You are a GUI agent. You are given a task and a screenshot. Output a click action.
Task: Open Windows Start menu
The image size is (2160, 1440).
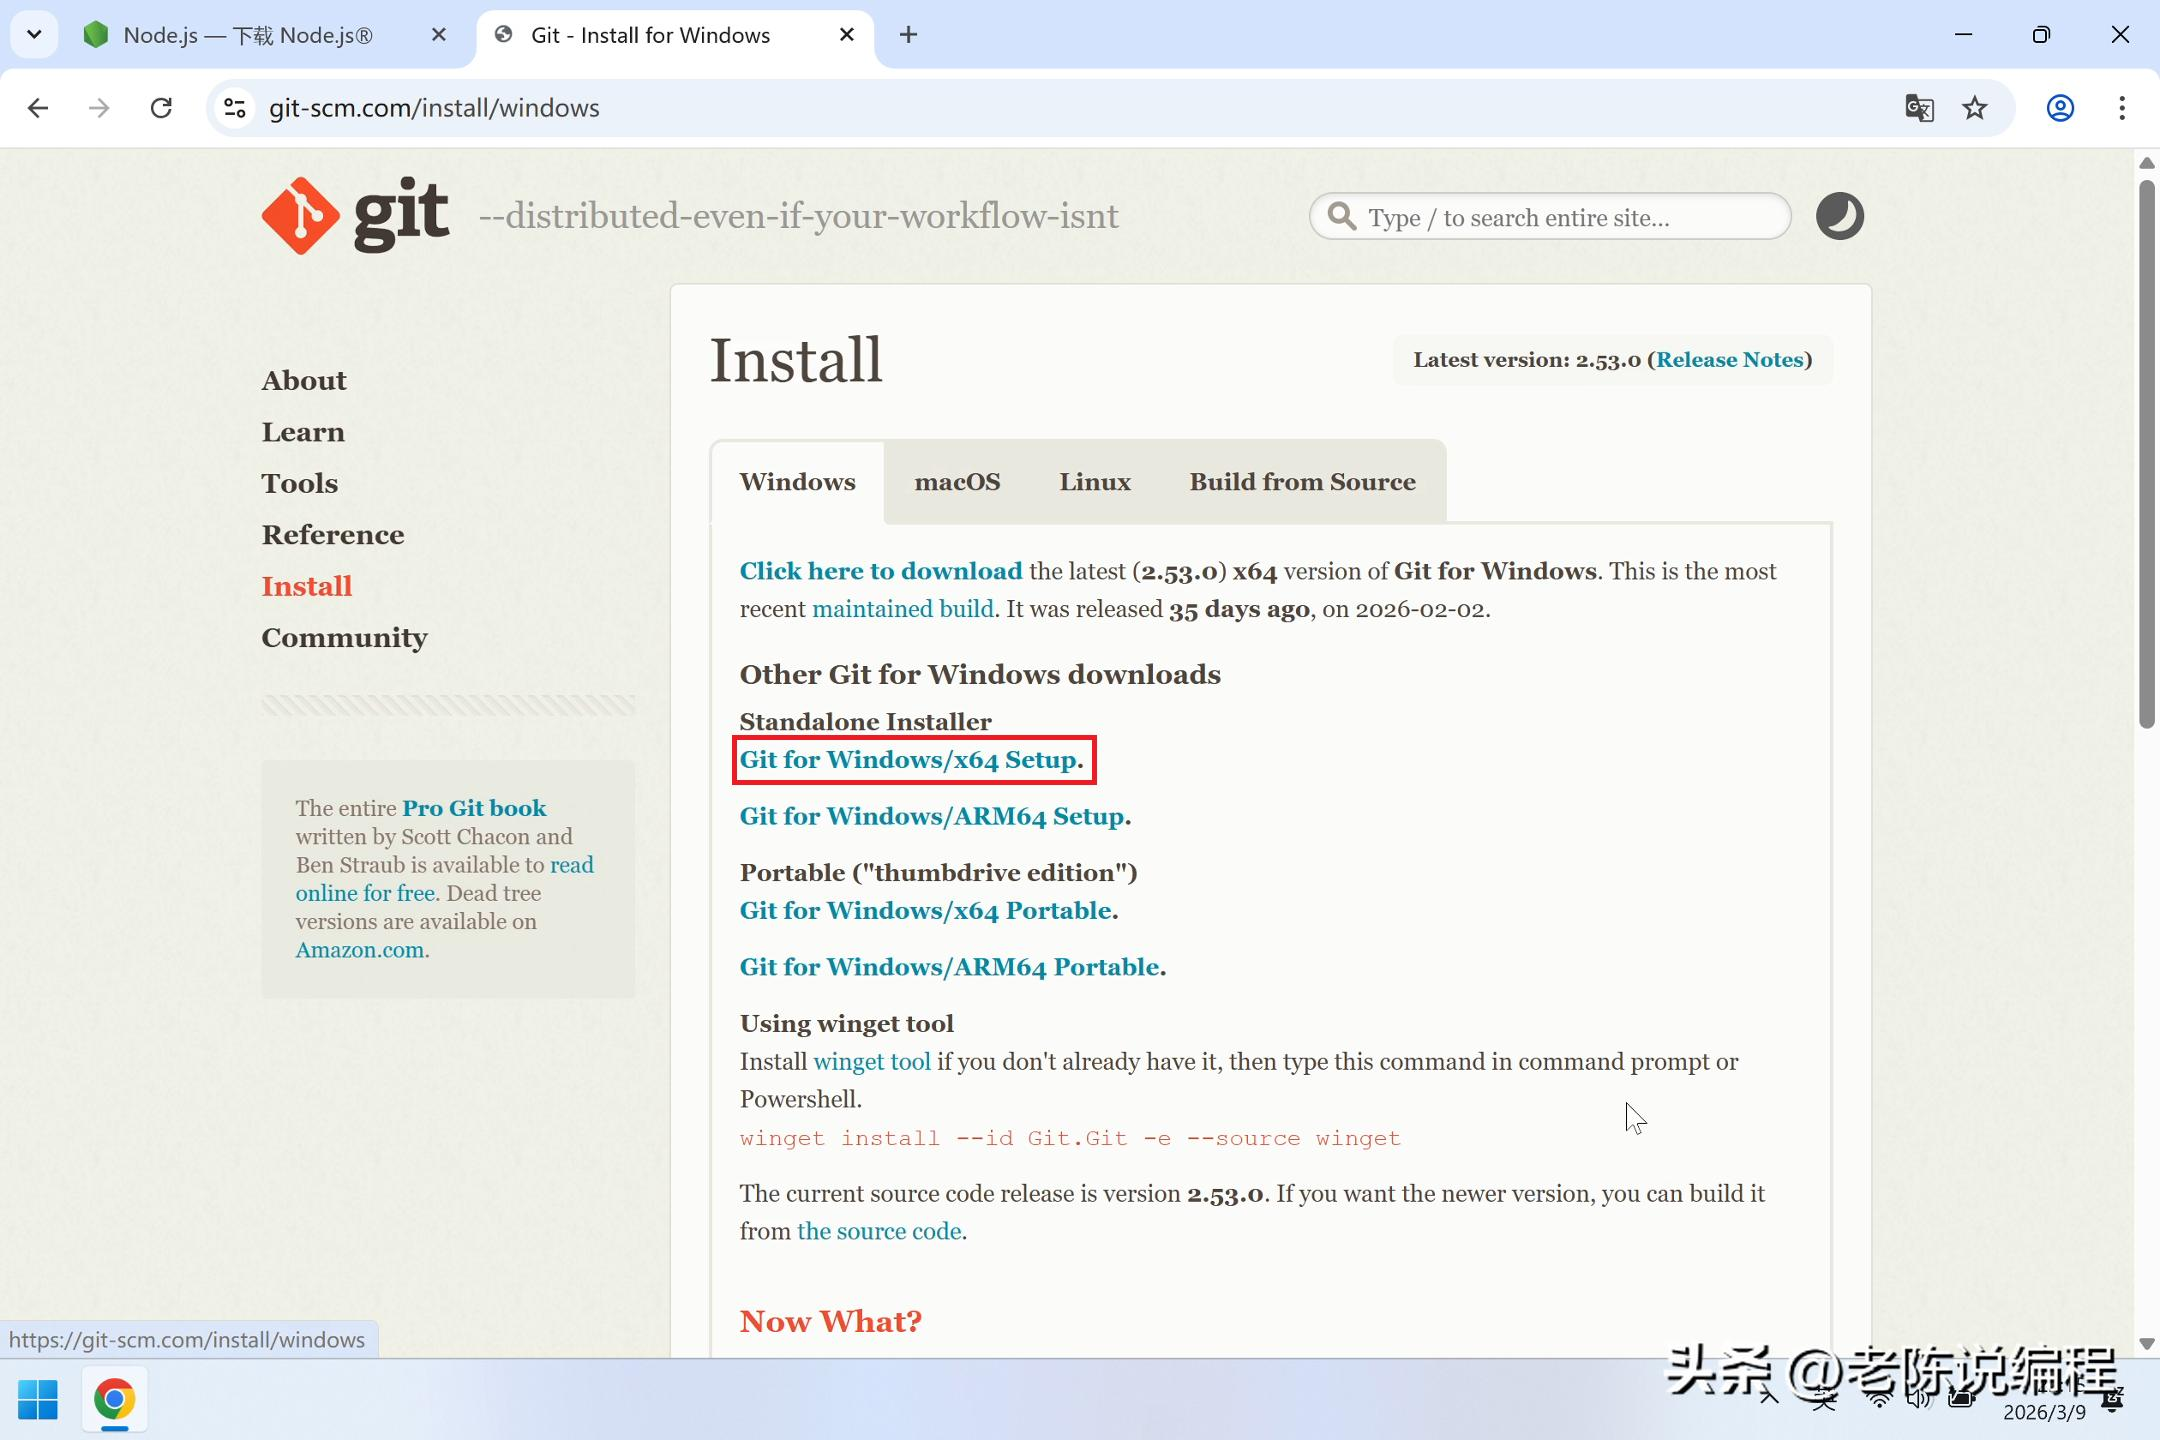coord(38,1399)
